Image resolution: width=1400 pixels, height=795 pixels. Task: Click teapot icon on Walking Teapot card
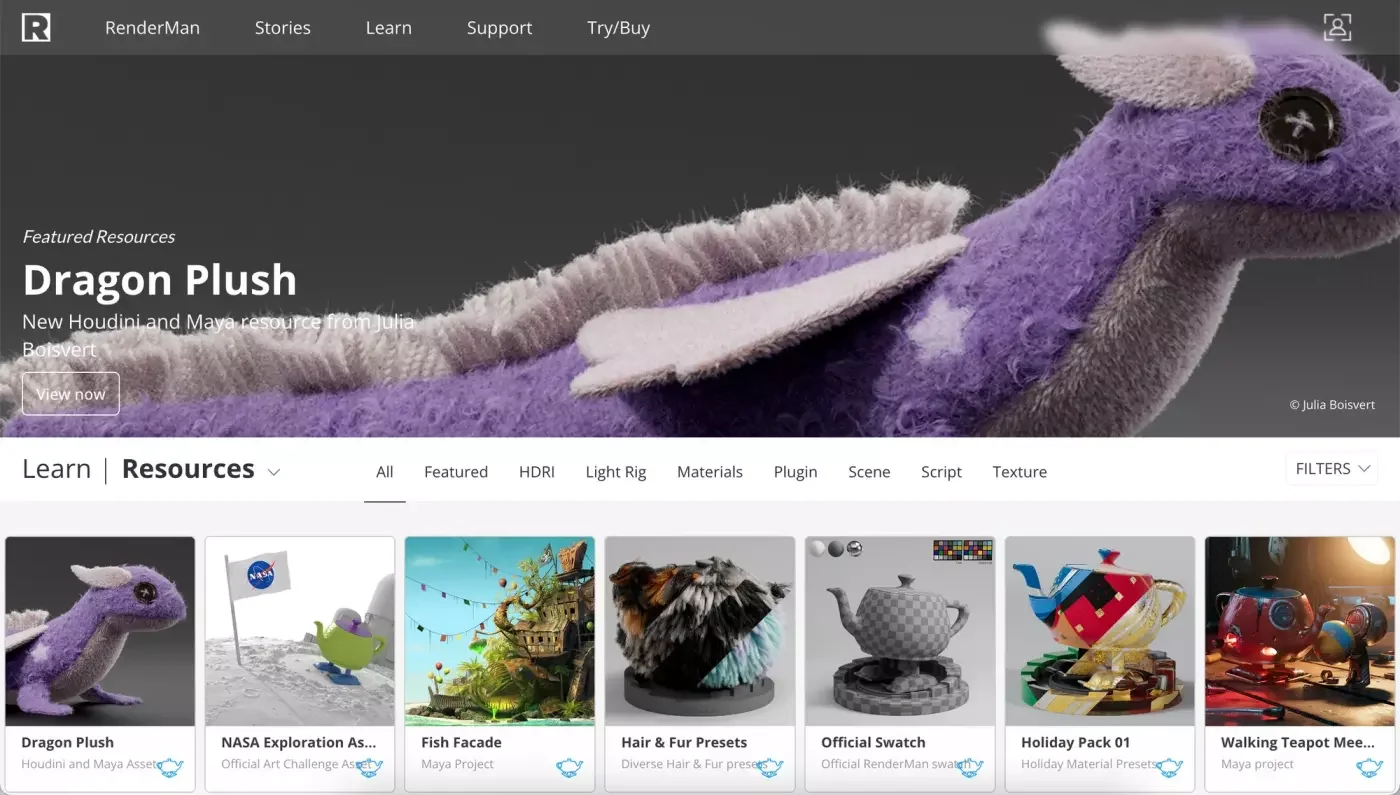click(x=1369, y=767)
